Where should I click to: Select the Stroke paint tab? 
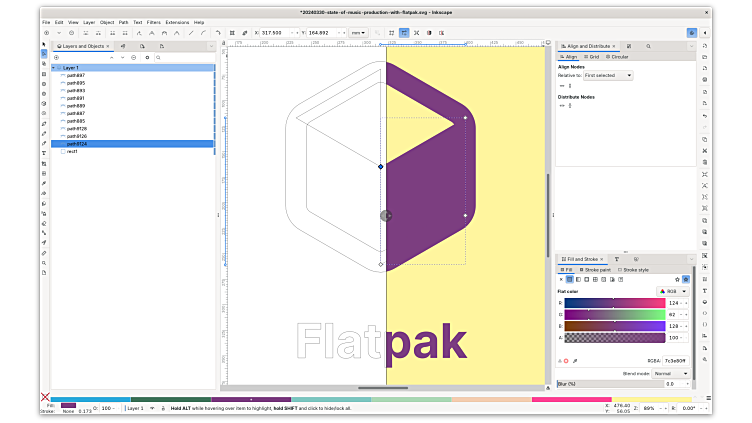tap(596, 269)
